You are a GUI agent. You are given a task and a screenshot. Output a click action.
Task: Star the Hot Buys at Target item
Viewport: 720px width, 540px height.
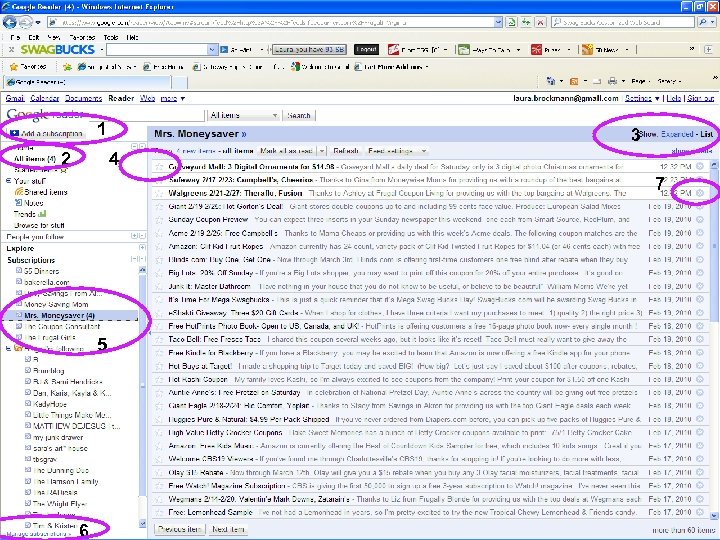tap(159, 366)
